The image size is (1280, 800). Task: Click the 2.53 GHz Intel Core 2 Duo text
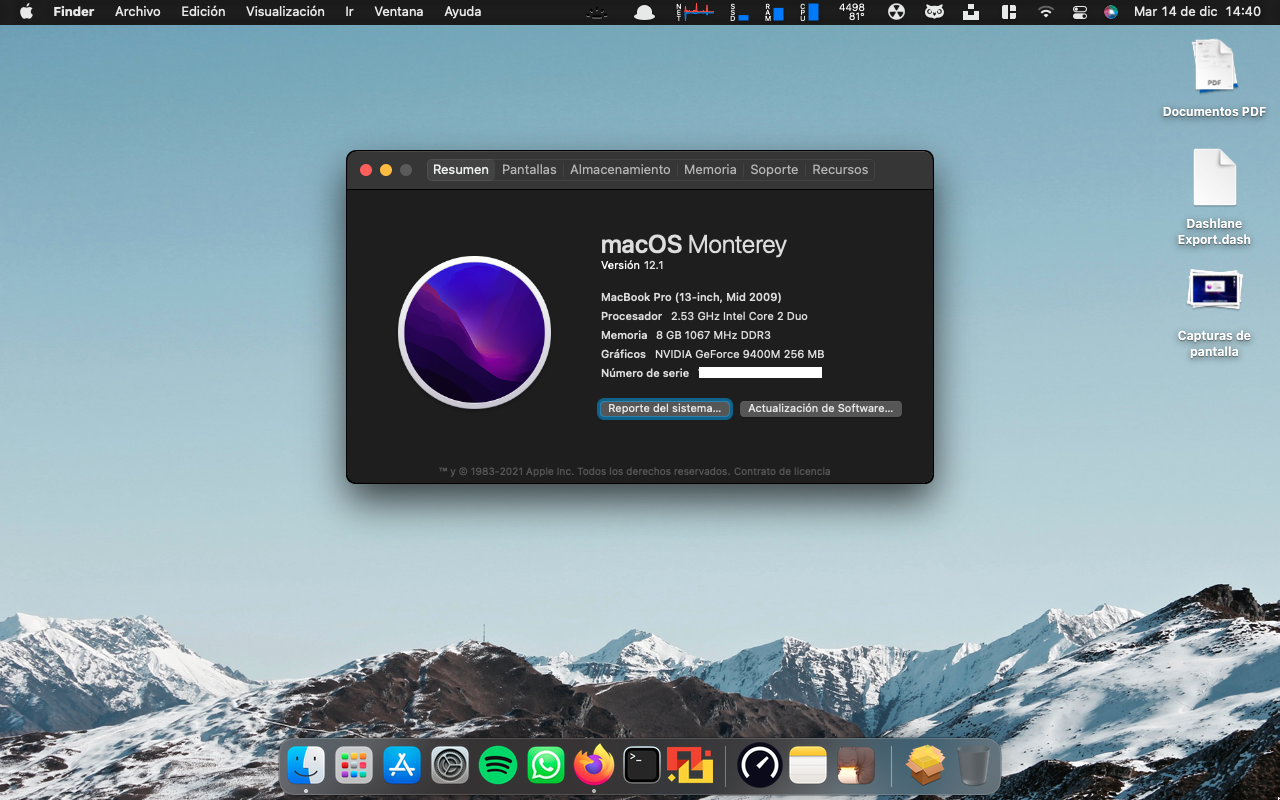click(x=739, y=316)
